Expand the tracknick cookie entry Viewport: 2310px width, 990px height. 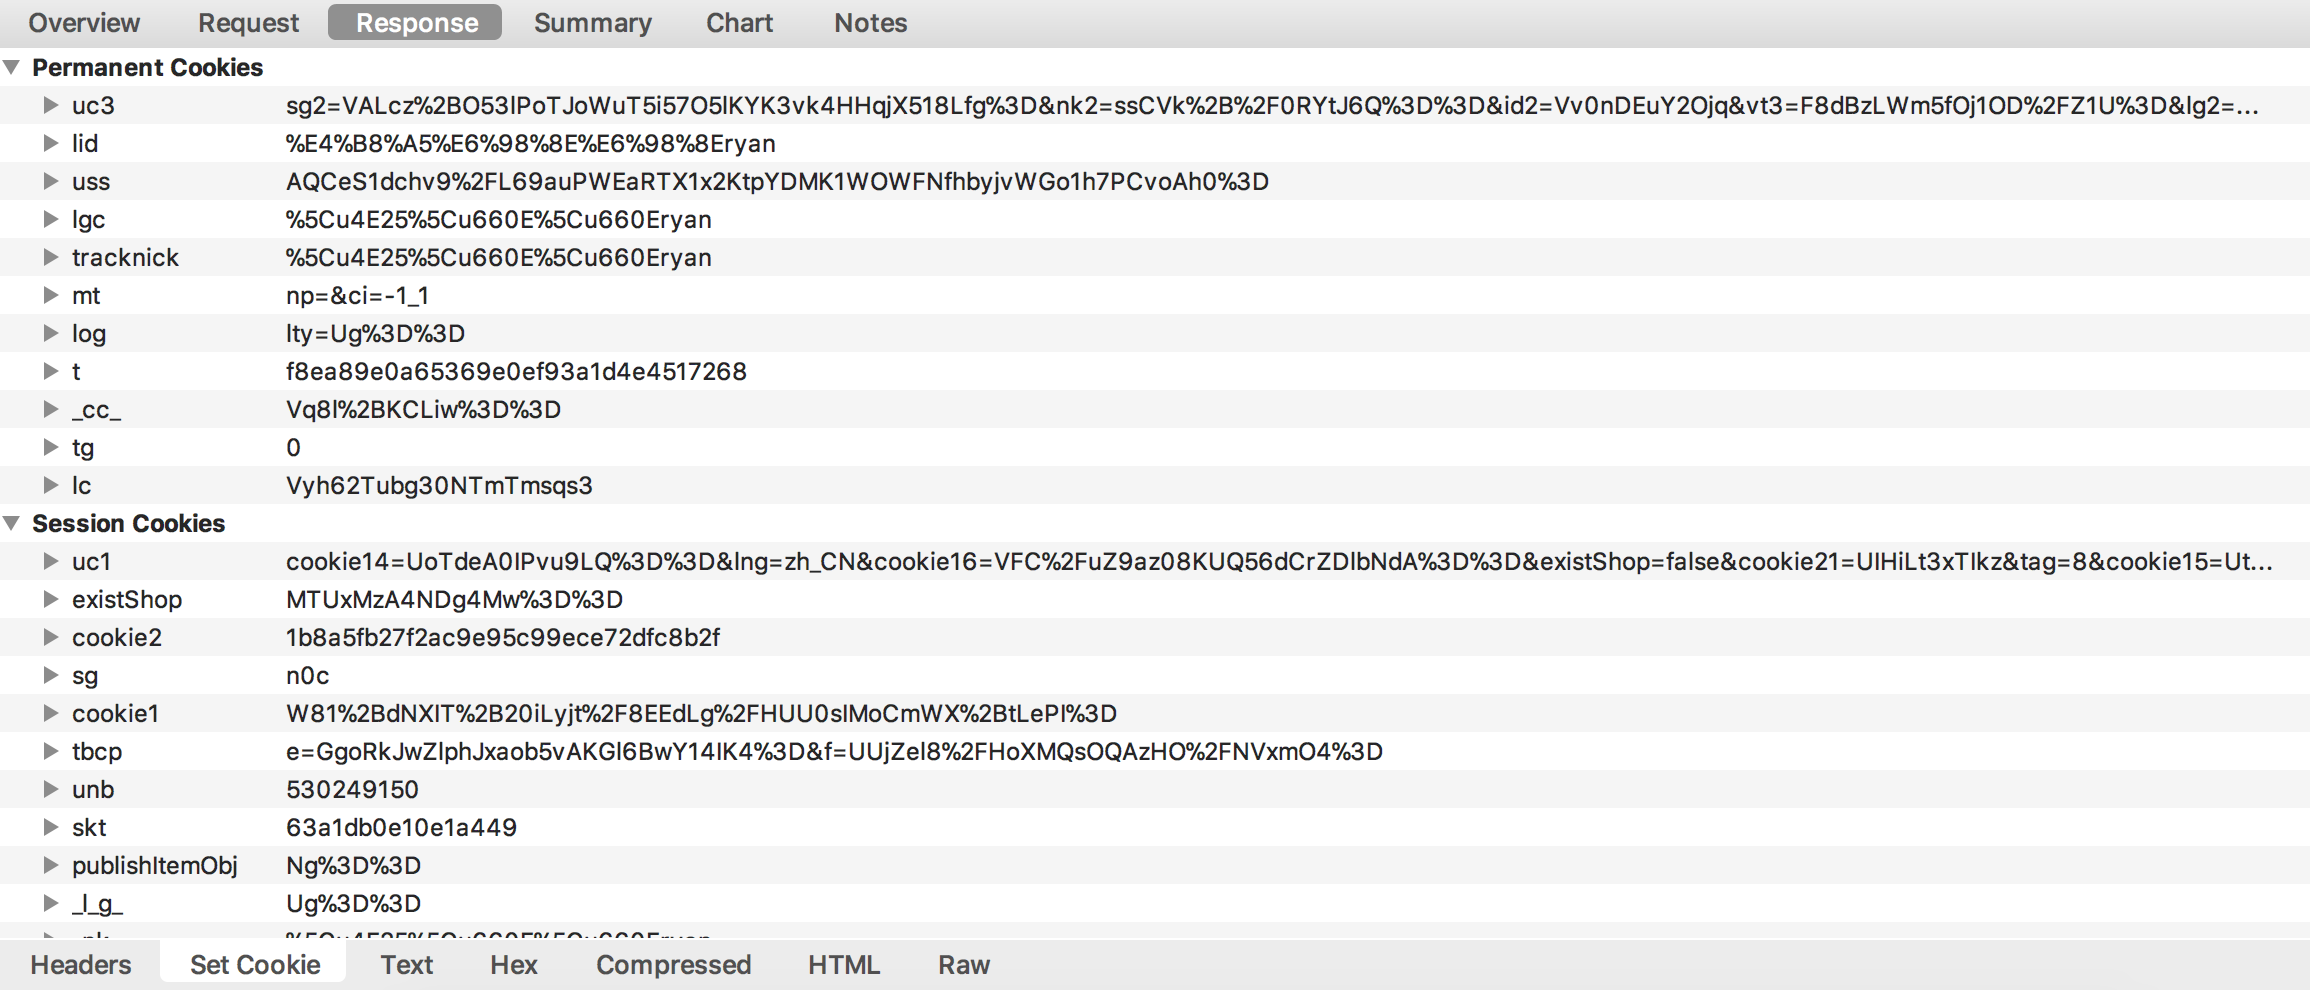[50, 257]
